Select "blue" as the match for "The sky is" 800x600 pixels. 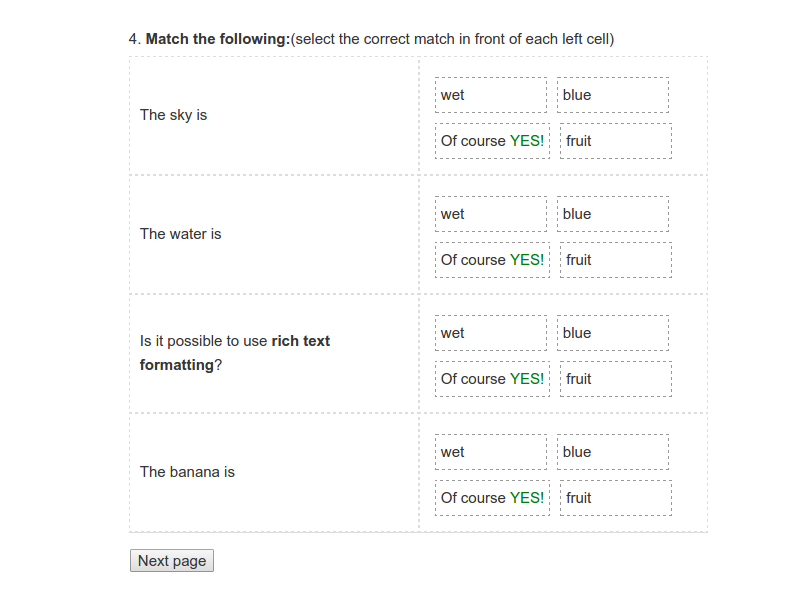[612, 95]
